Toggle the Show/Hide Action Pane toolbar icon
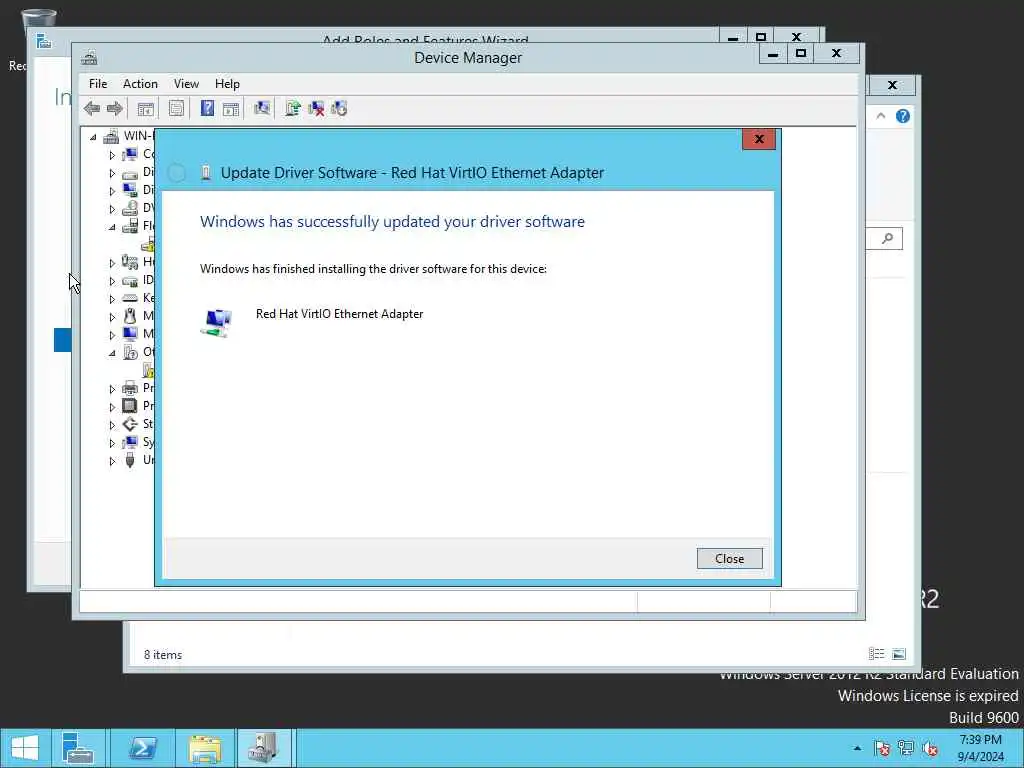The image size is (1024, 768). (x=231, y=108)
